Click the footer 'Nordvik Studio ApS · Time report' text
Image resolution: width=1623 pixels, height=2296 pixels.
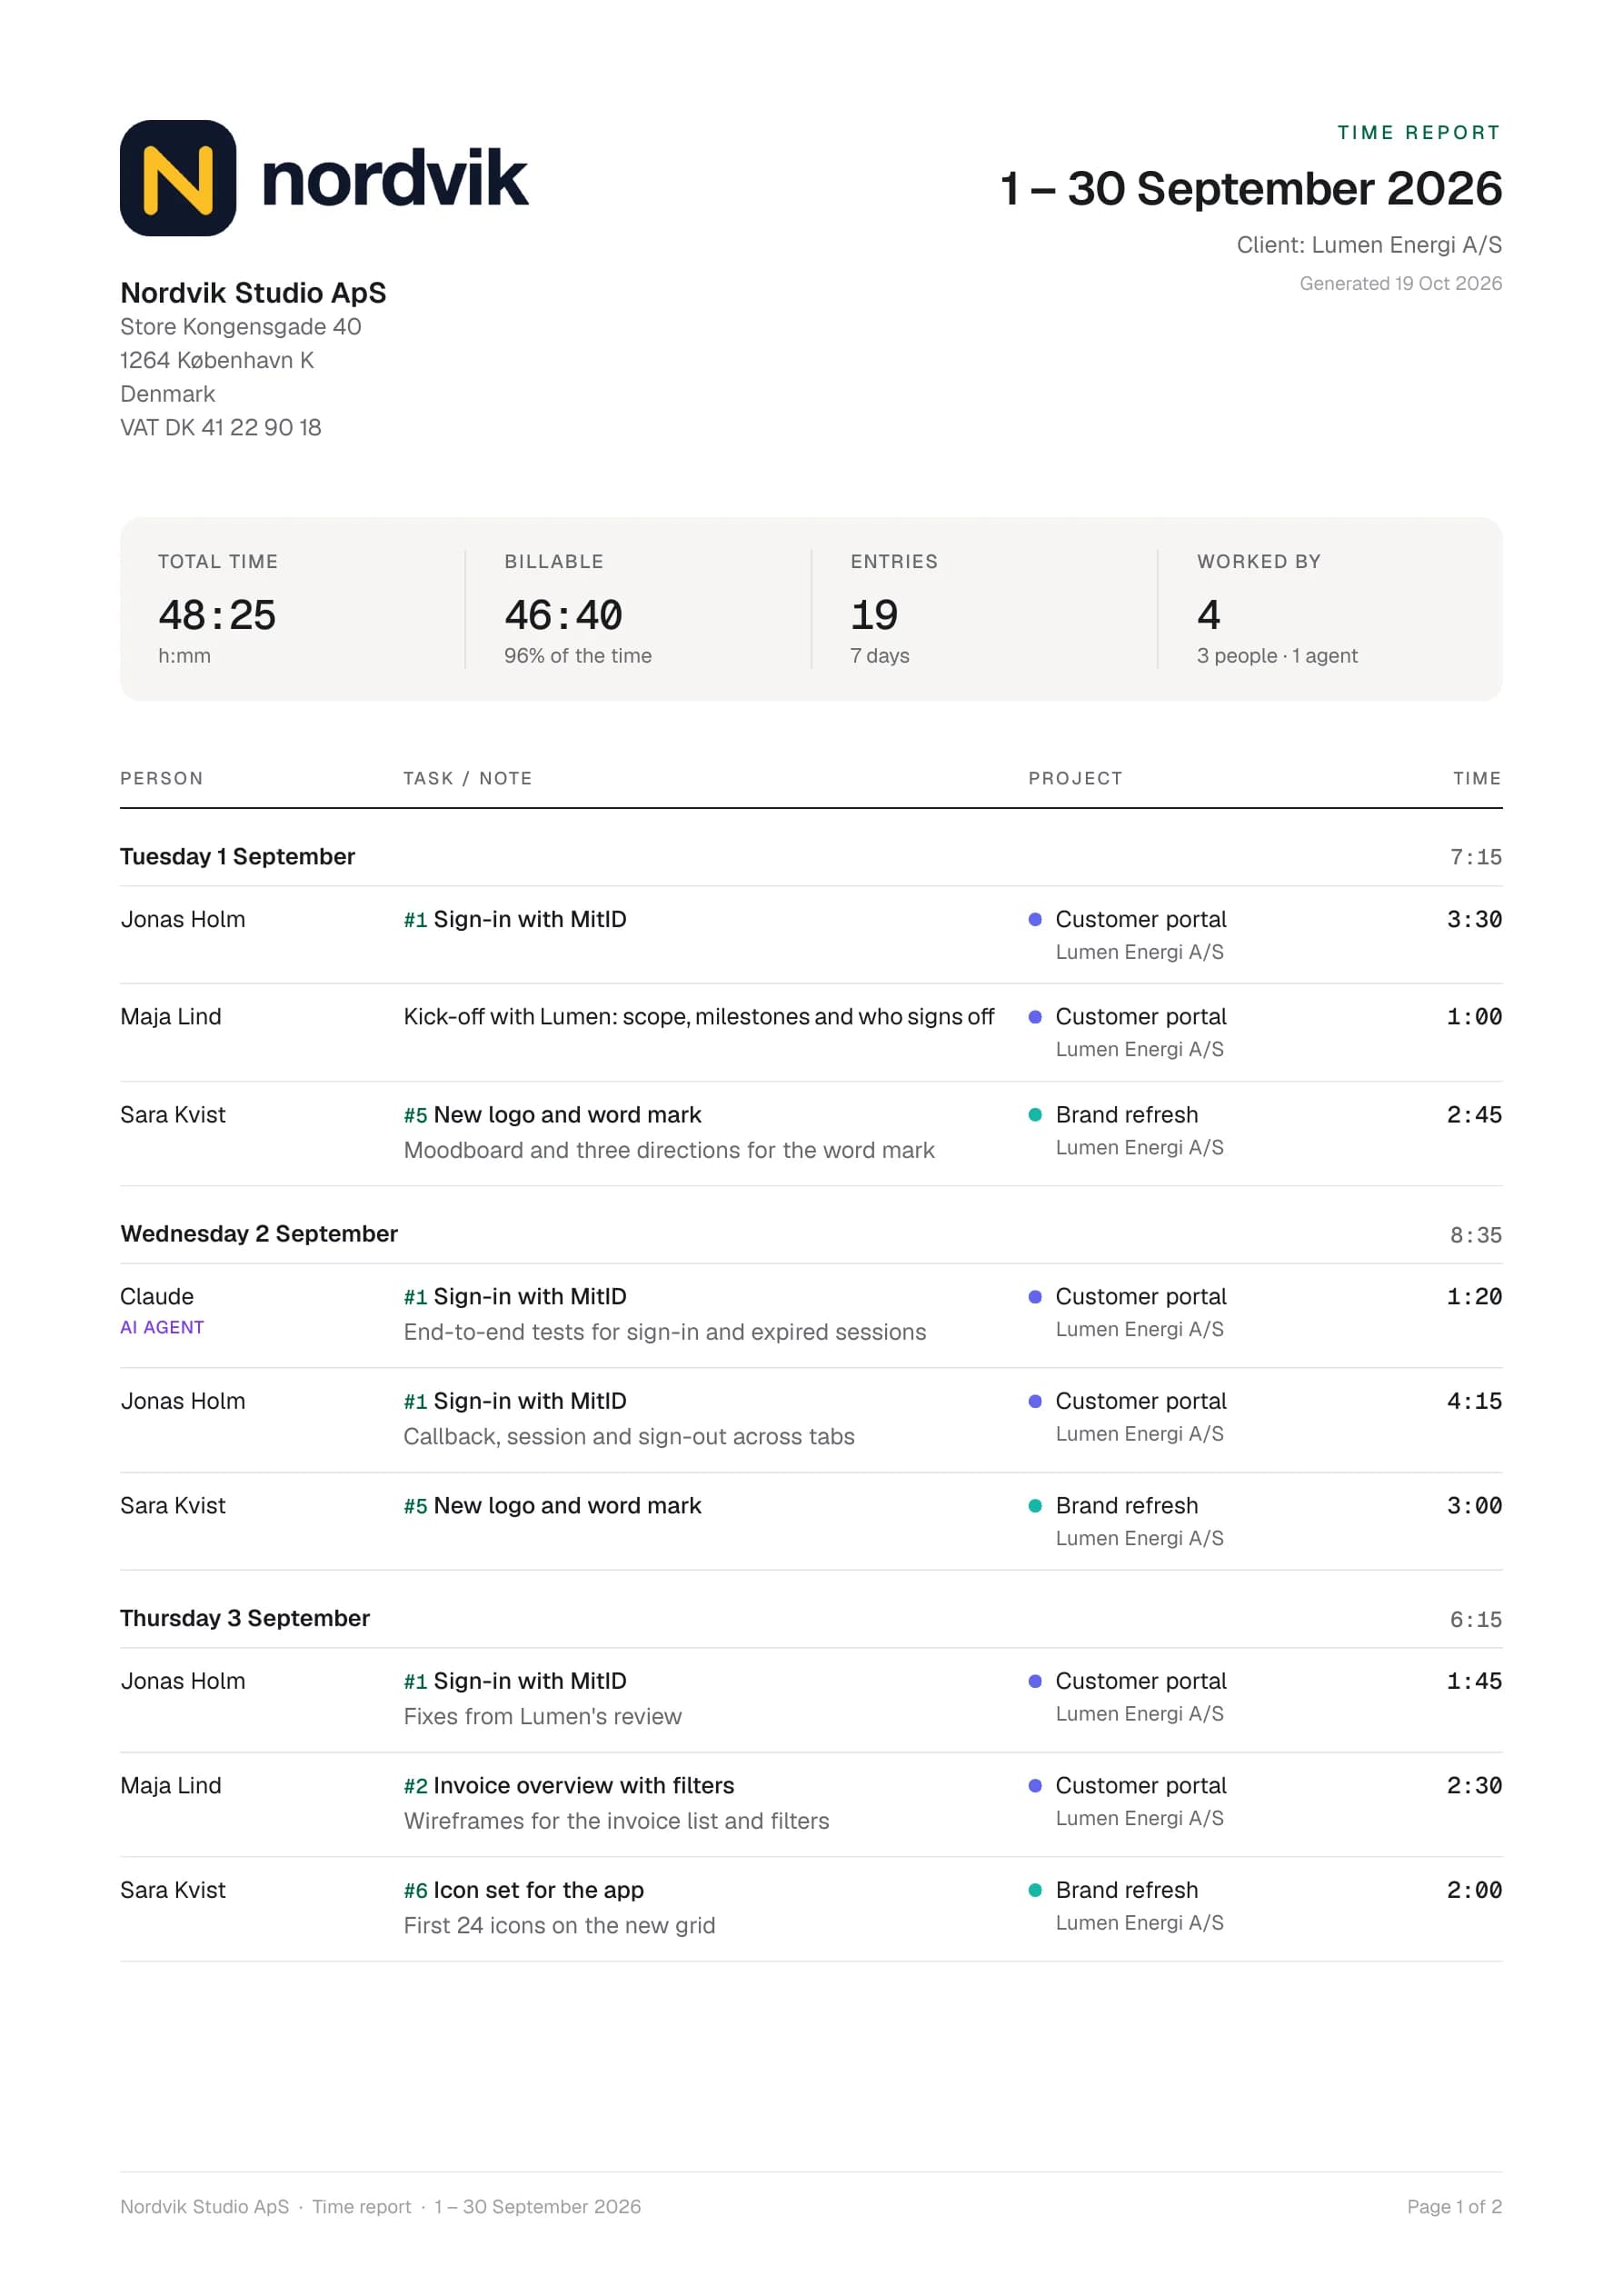[x=266, y=2207]
